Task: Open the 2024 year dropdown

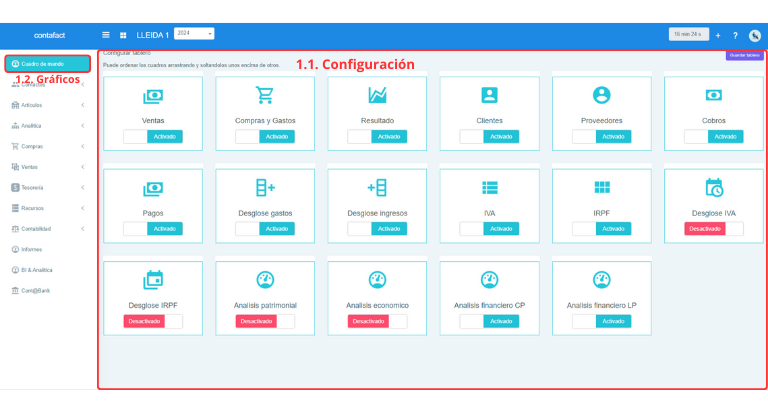Action: (194, 34)
